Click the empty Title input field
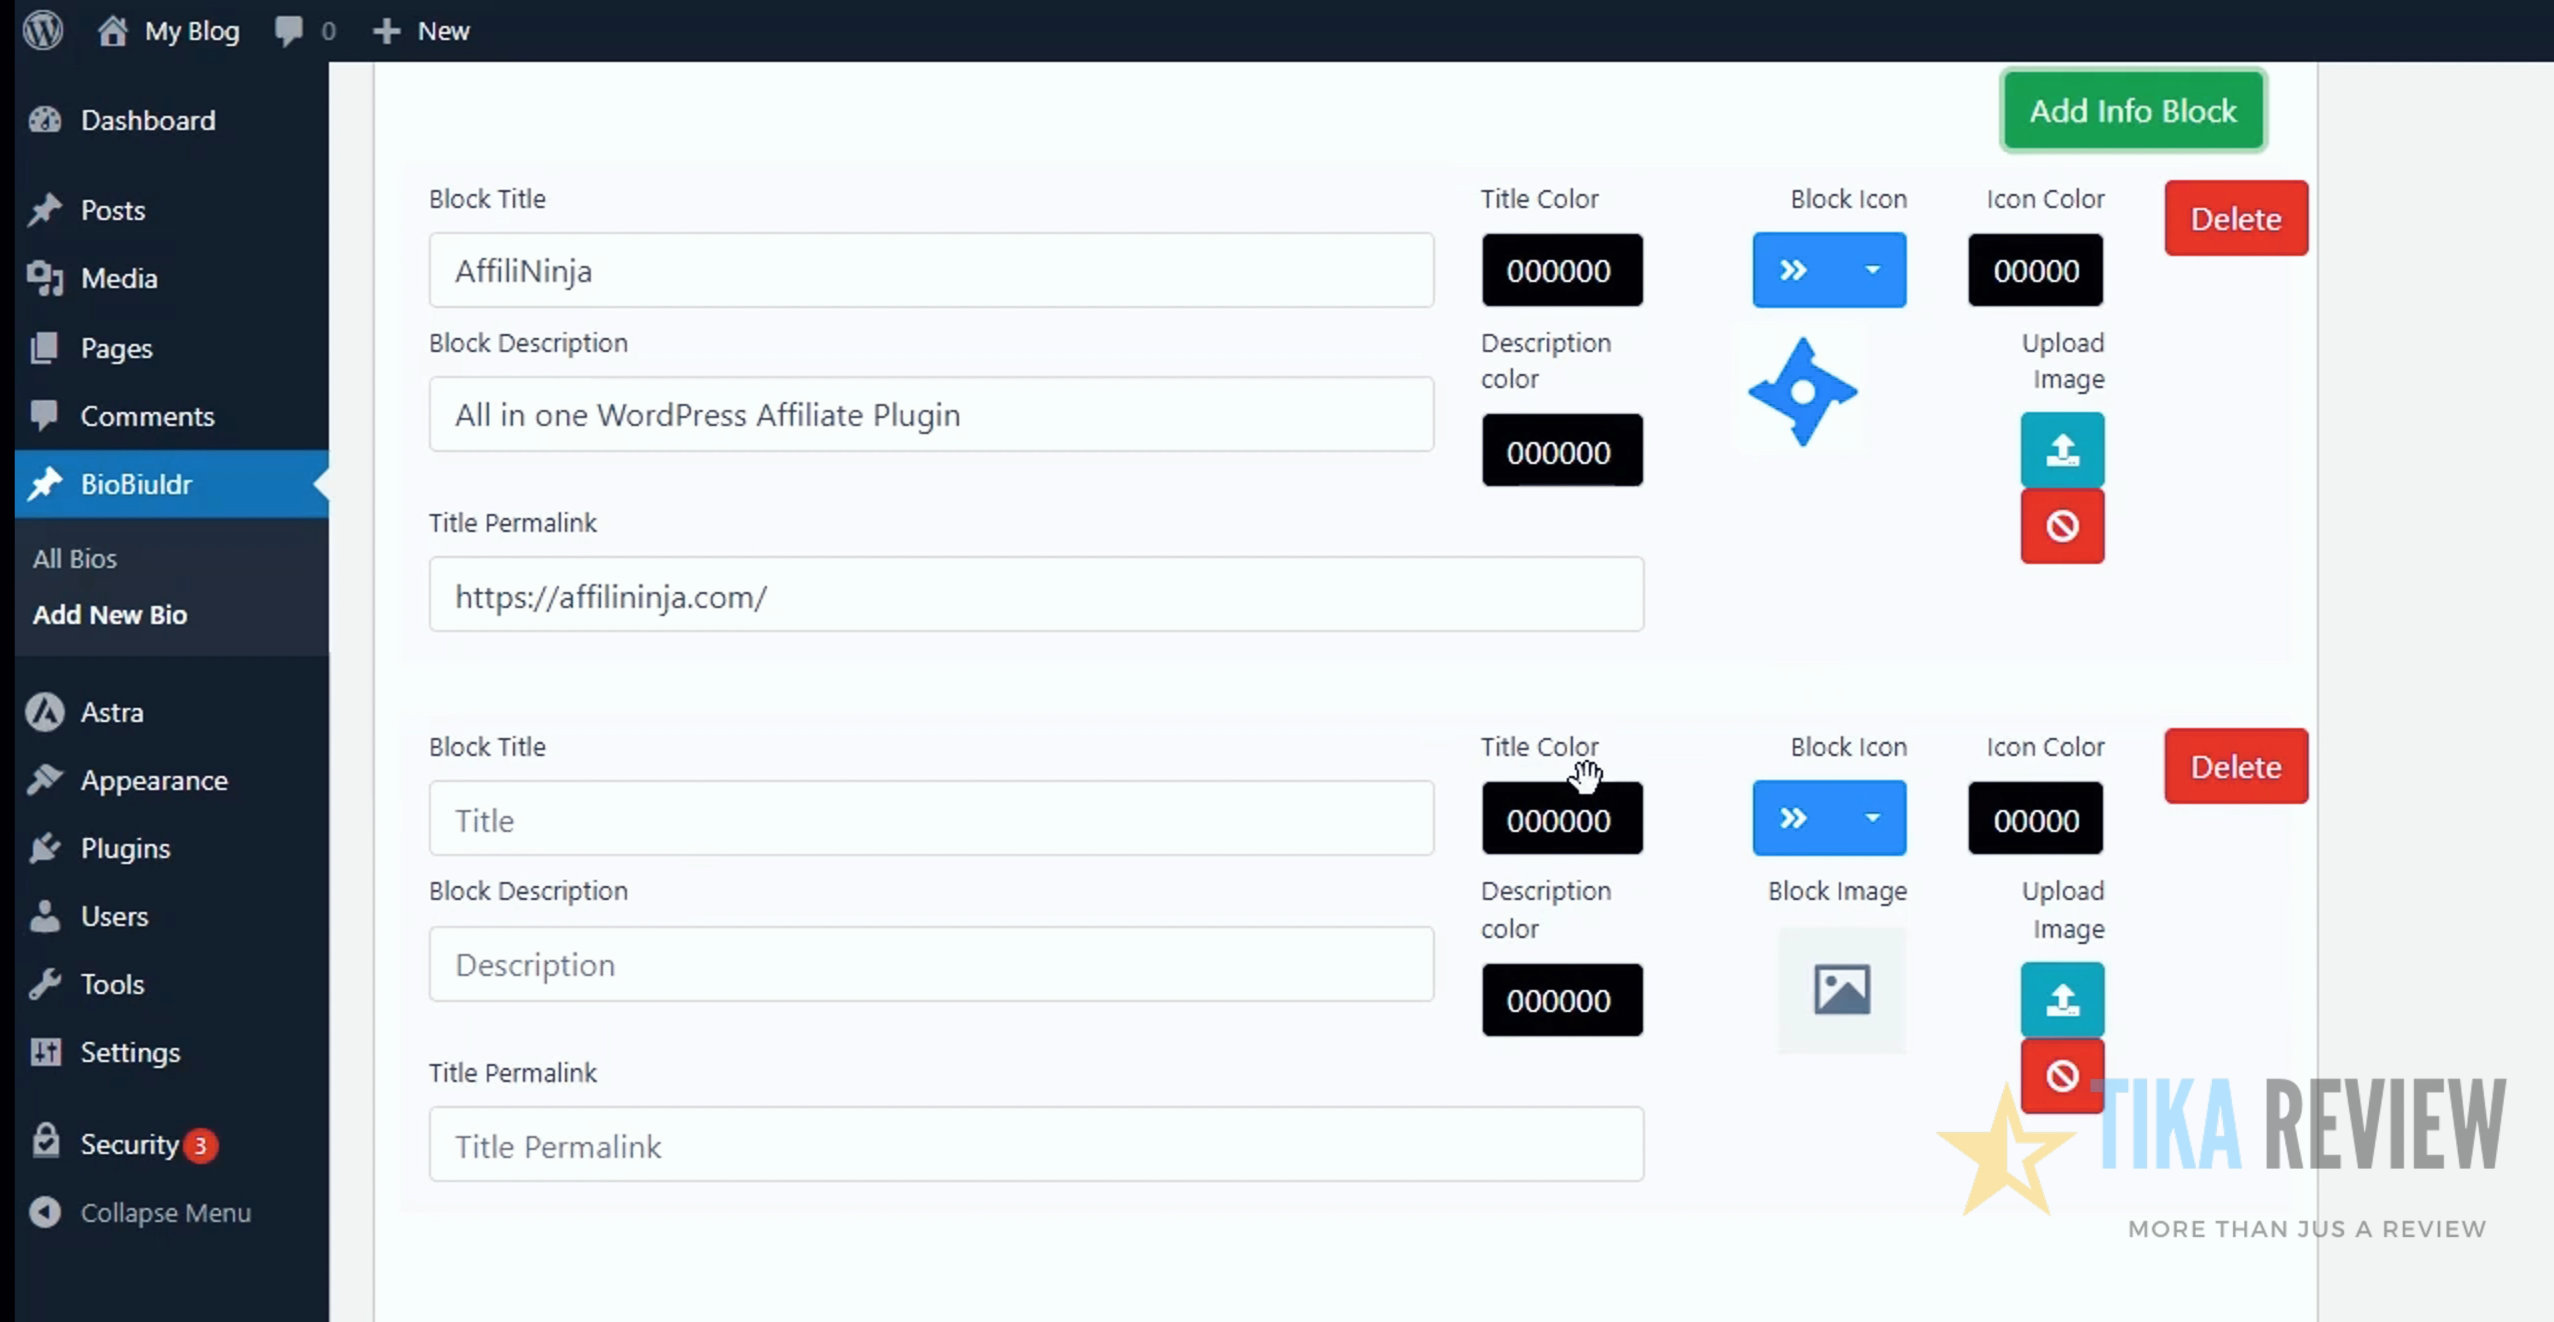 (931, 819)
